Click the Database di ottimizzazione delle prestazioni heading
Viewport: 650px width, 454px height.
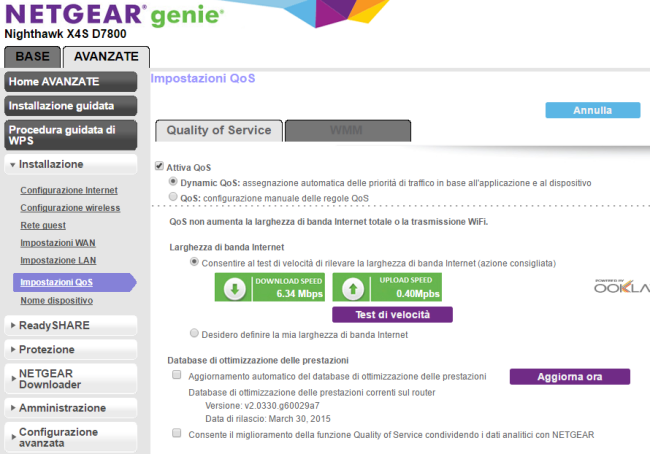pyautogui.click(x=258, y=360)
